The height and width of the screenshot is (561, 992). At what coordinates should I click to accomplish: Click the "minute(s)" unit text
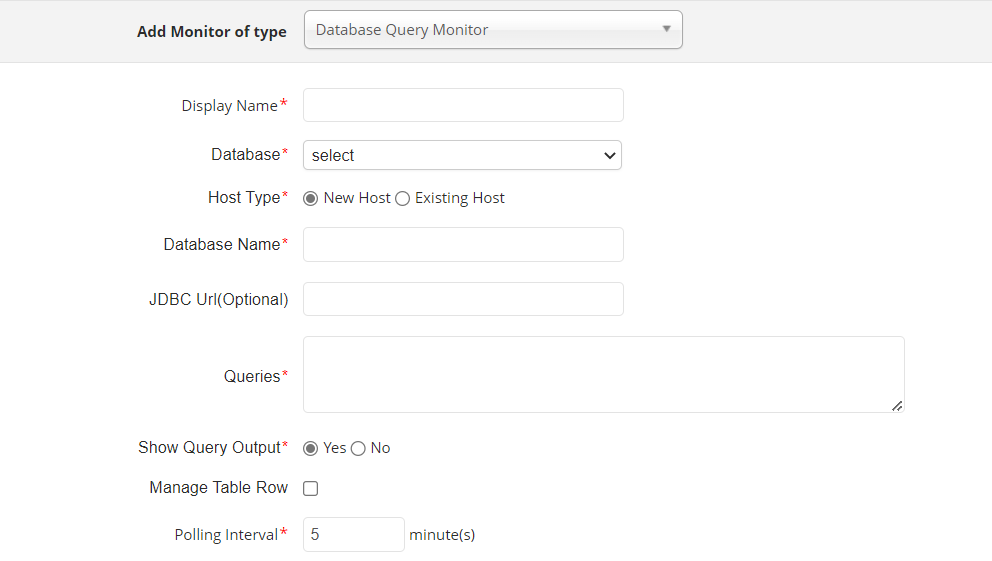442,535
